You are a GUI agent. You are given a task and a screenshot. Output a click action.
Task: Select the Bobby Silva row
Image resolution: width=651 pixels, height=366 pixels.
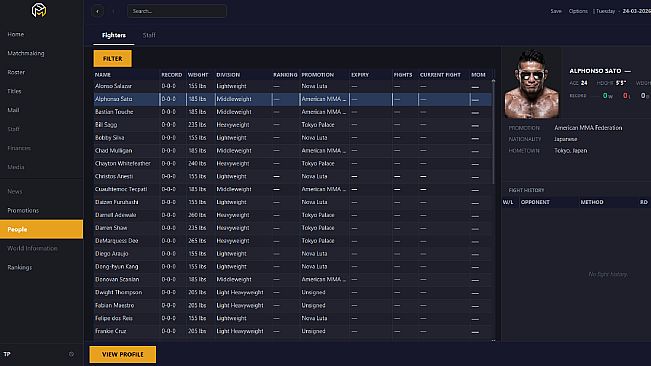(x=293, y=138)
